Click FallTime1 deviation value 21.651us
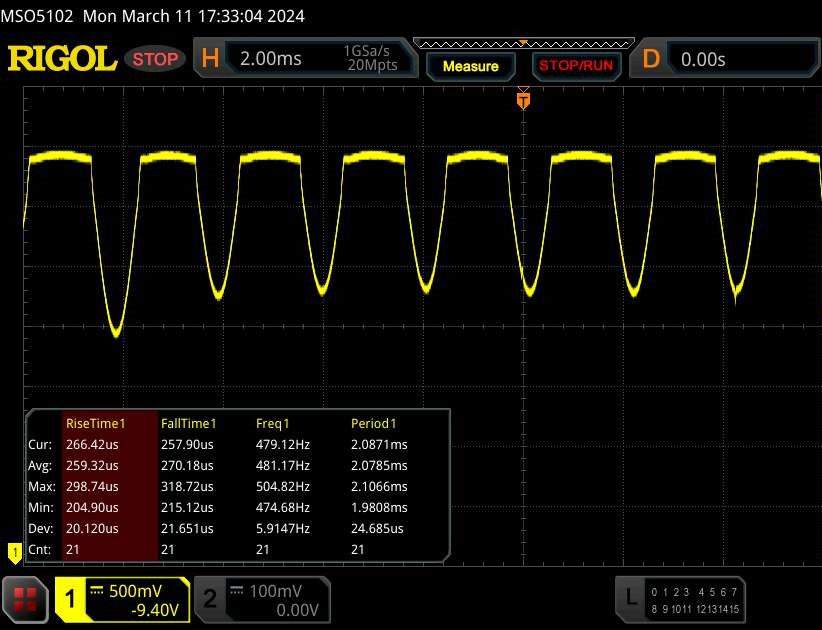Screen dimensions: 822x630 [x=187, y=528]
